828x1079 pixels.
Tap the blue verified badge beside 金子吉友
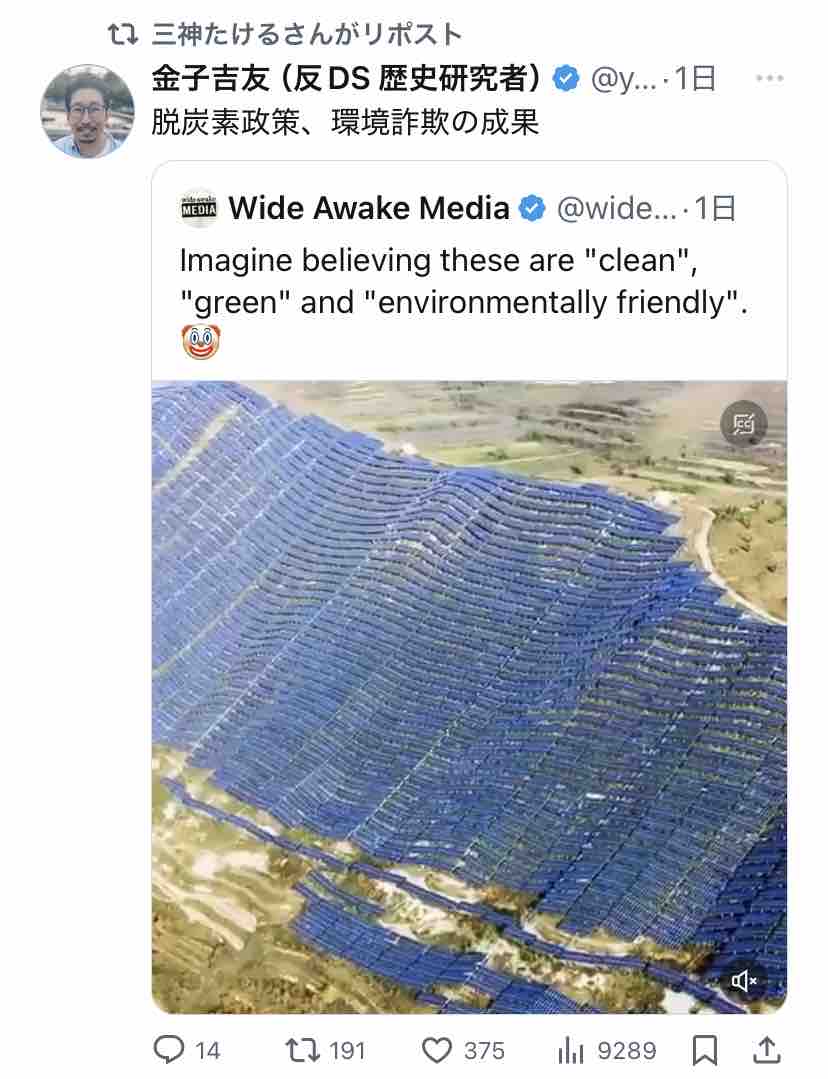pyautogui.click(x=566, y=79)
